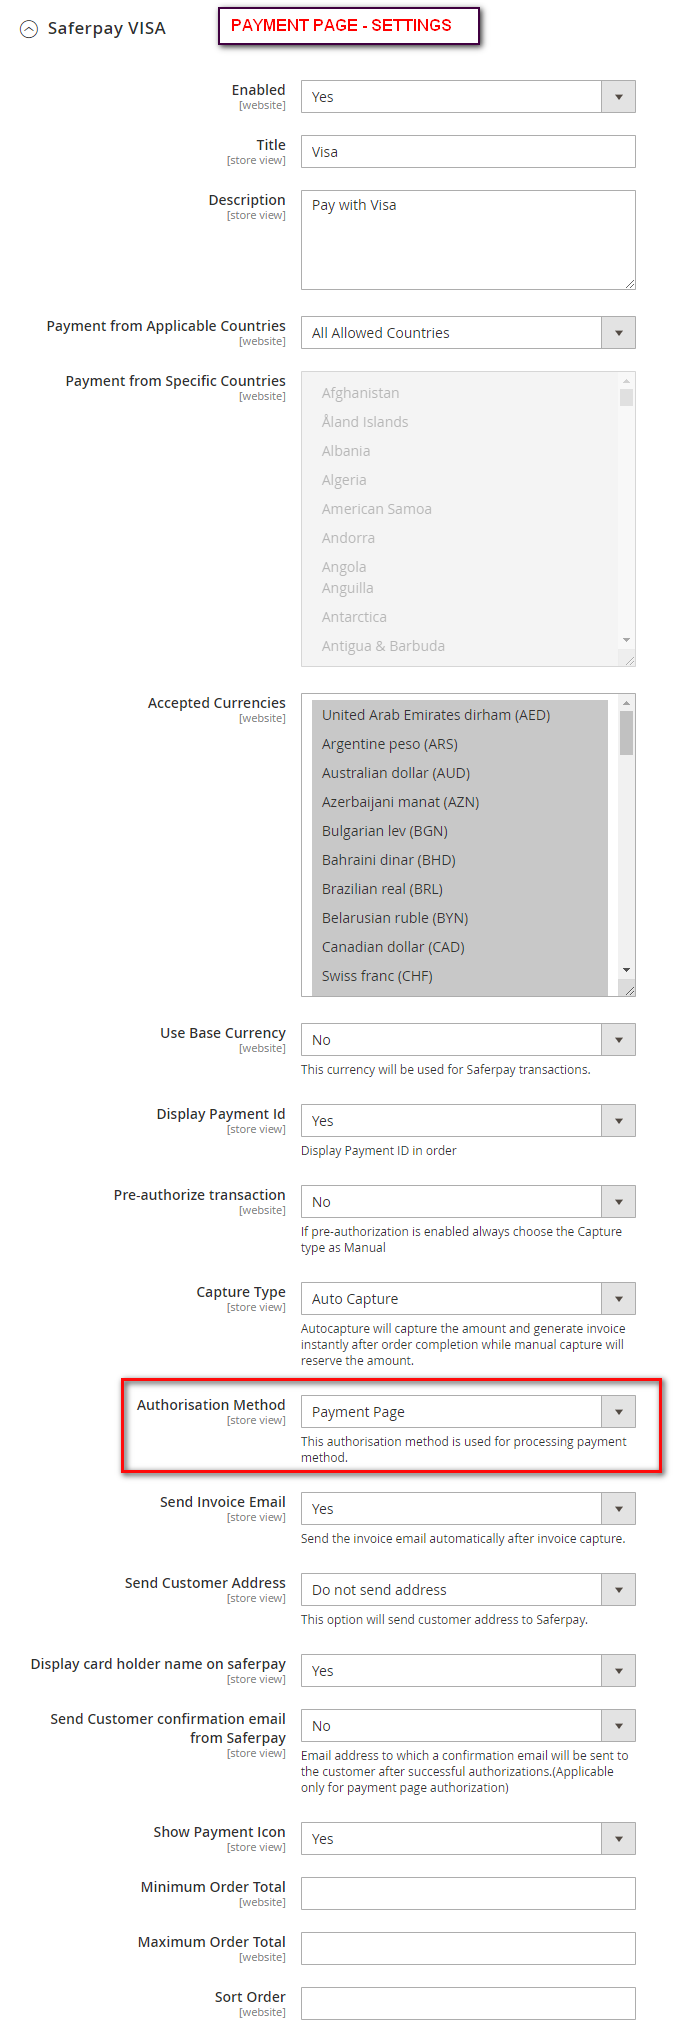
Task: Select Canadian dollar (CAD) in currencies list
Action: point(393,947)
